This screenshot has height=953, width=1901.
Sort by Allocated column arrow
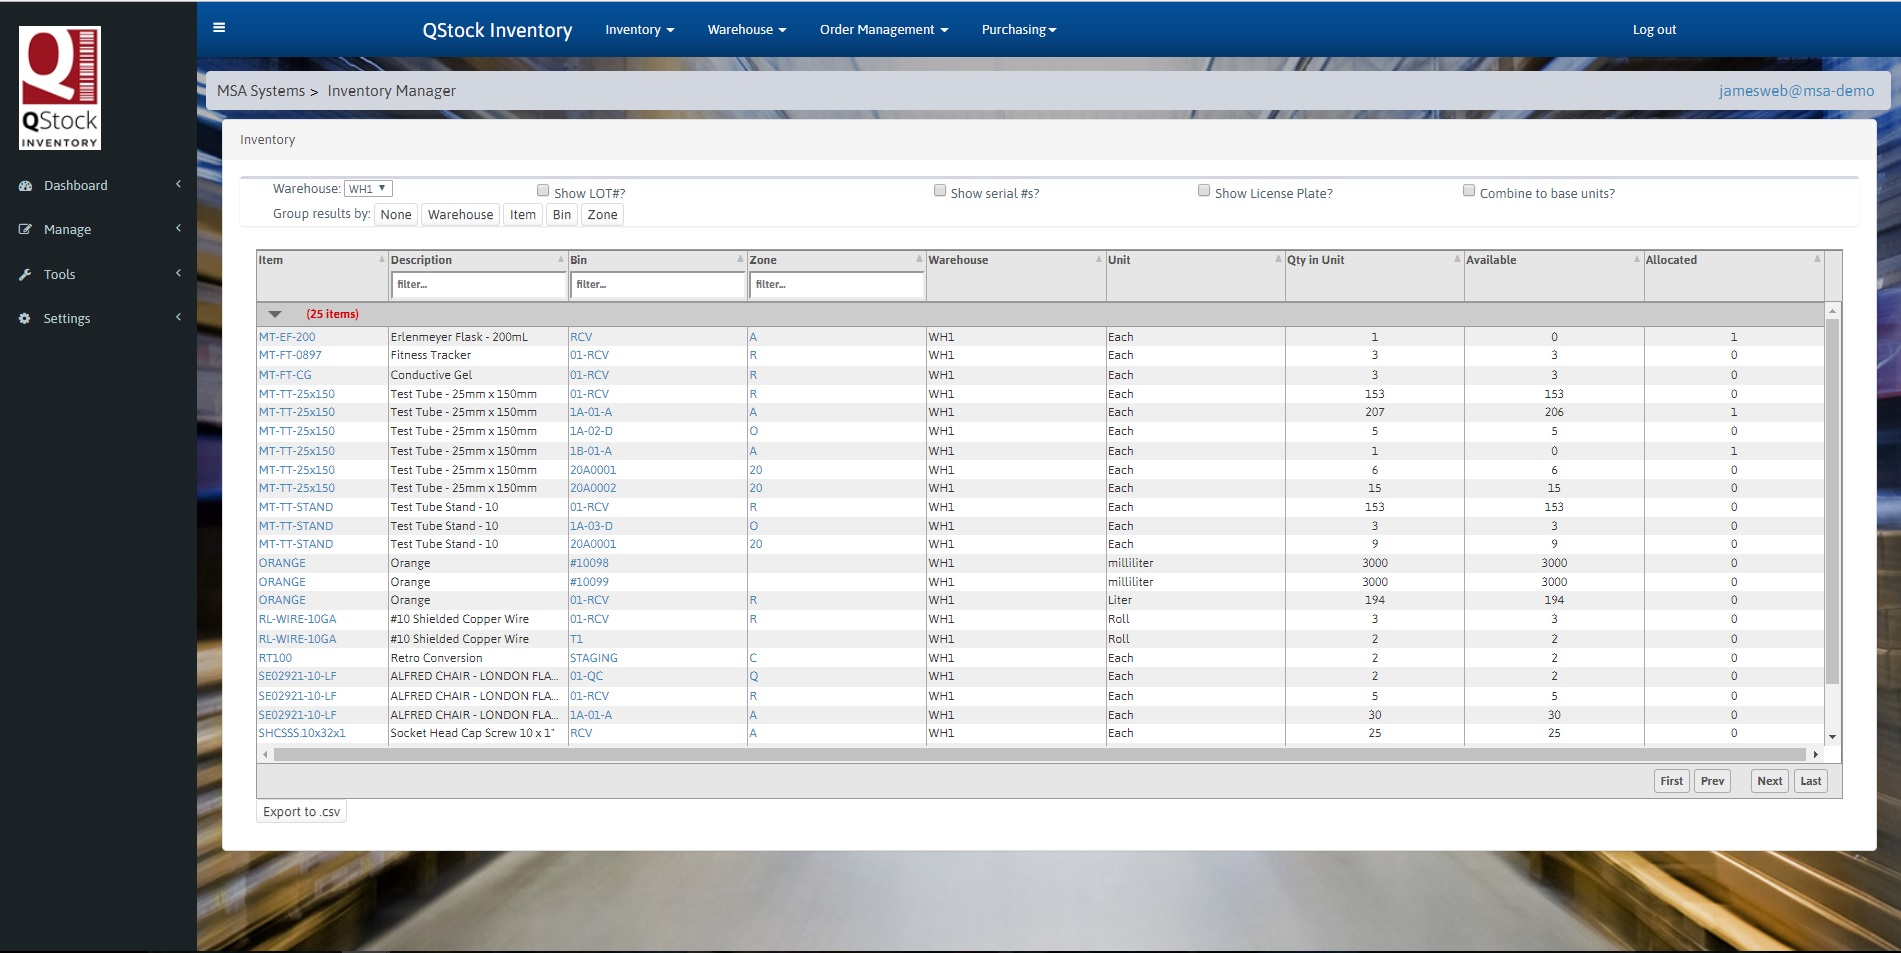pos(1817,260)
